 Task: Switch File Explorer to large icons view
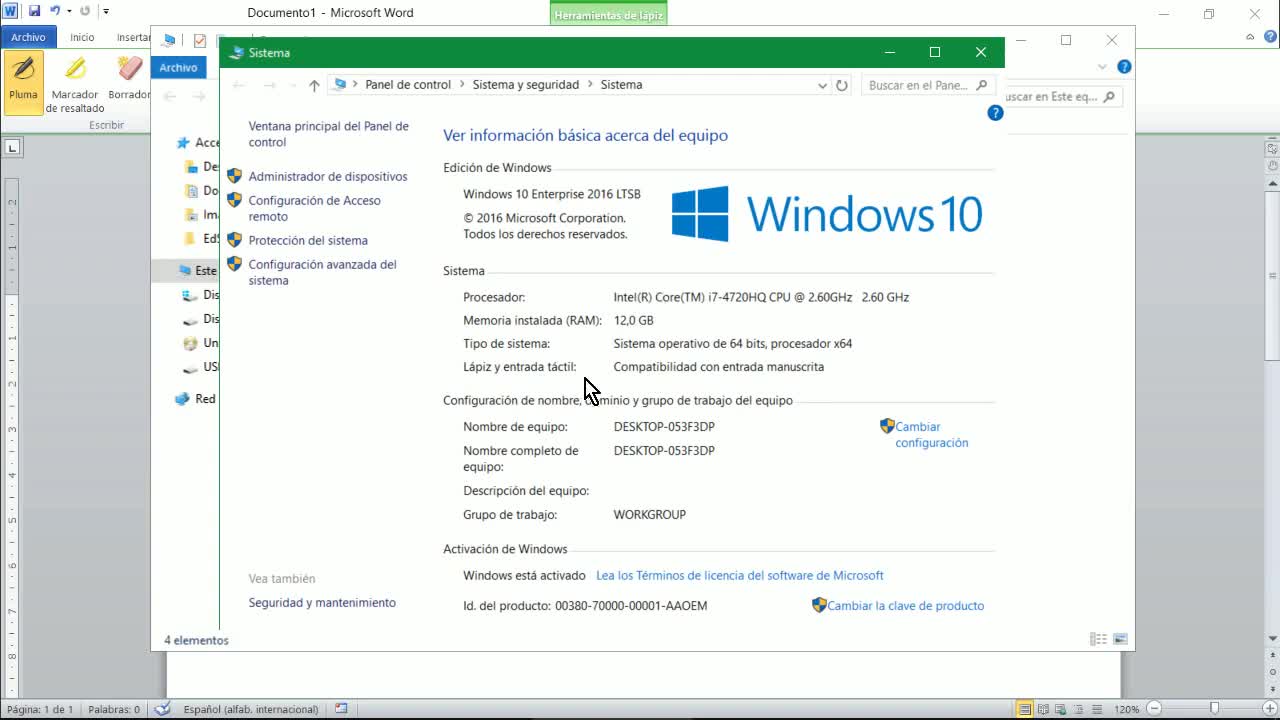pyautogui.click(x=1121, y=639)
